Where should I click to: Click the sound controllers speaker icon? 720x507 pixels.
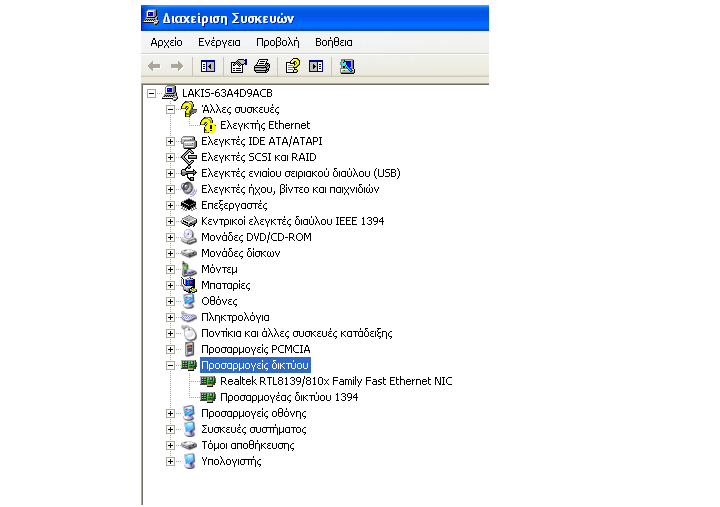(189, 189)
